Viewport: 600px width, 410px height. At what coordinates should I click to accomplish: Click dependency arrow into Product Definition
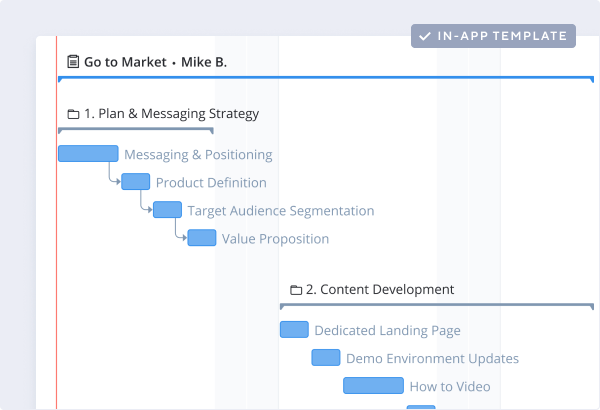[114, 172]
